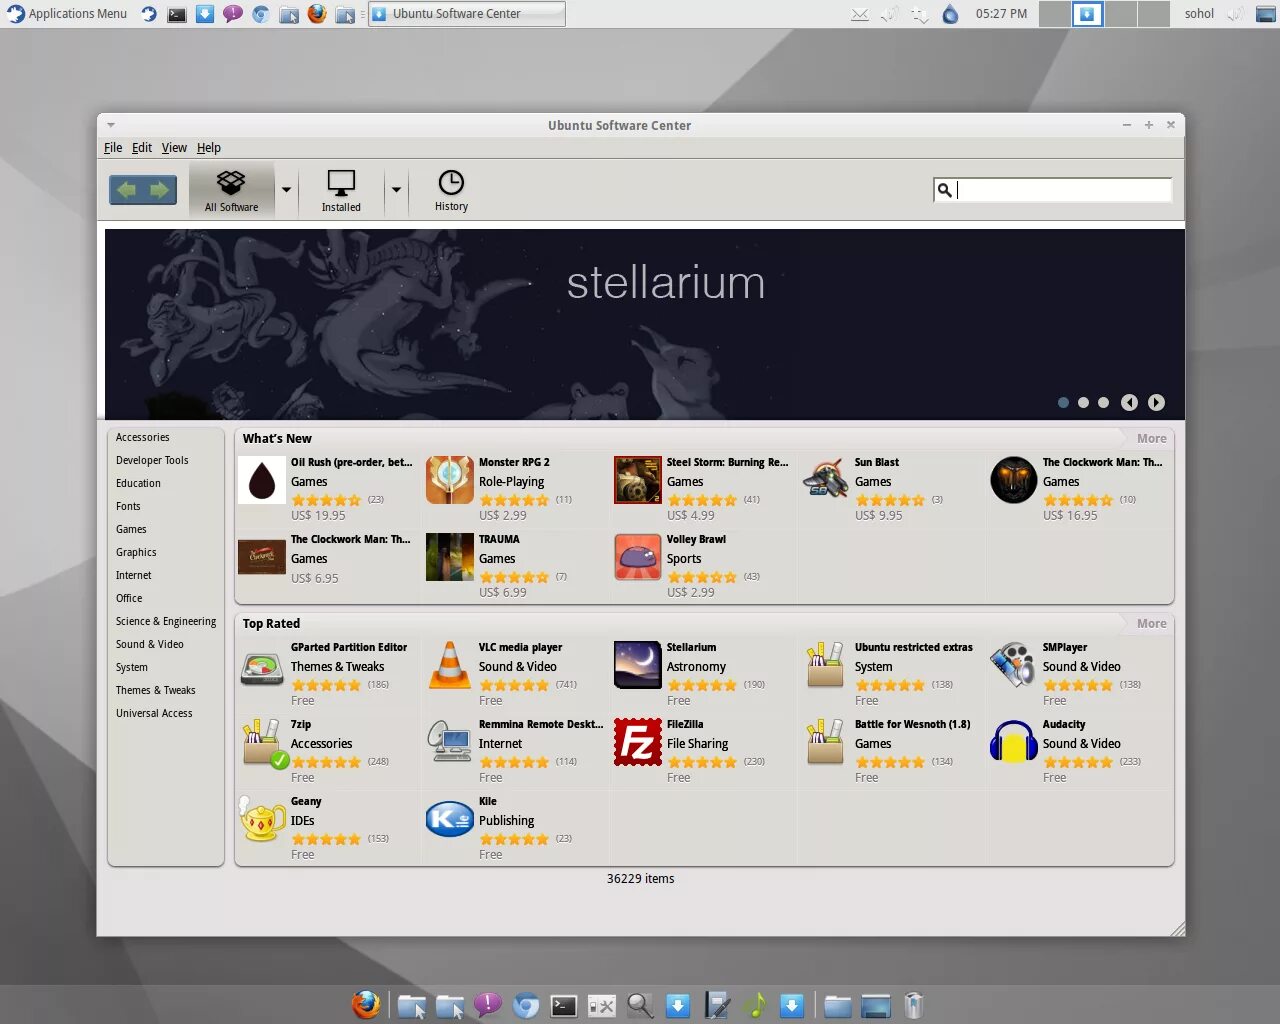Click the stellarium banner
This screenshot has width=1280, height=1024.
click(x=645, y=324)
